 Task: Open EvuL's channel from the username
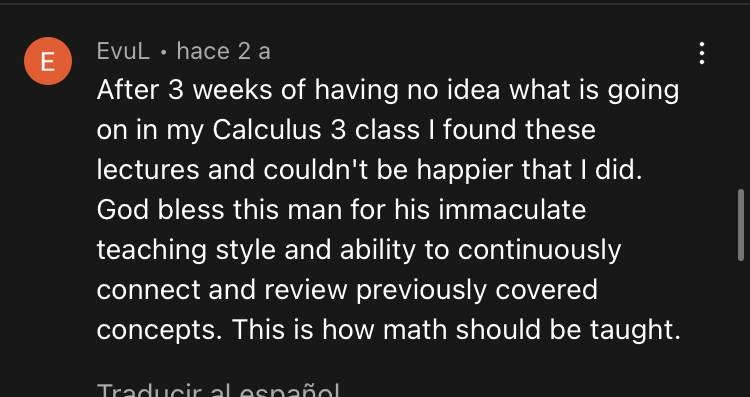[x=123, y=51]
